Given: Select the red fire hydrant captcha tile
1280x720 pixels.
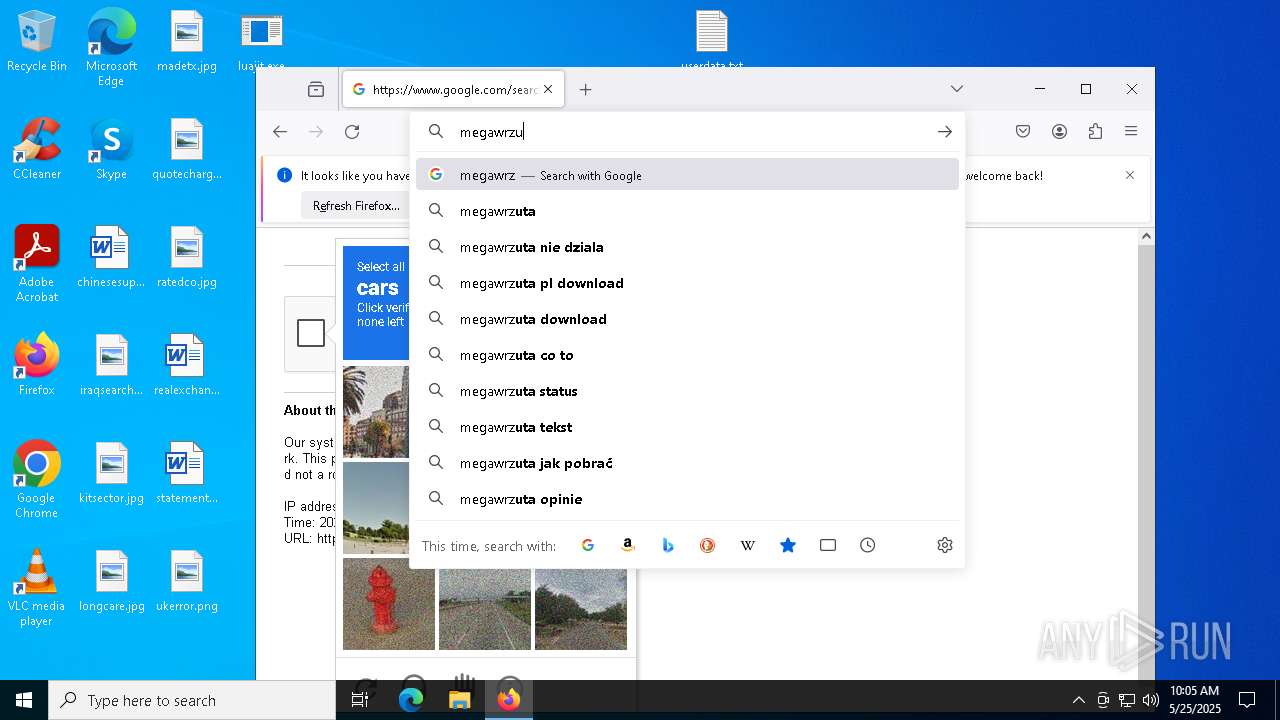Looking at the screenshot, I should pyautogui.click(x=389, y=606).
